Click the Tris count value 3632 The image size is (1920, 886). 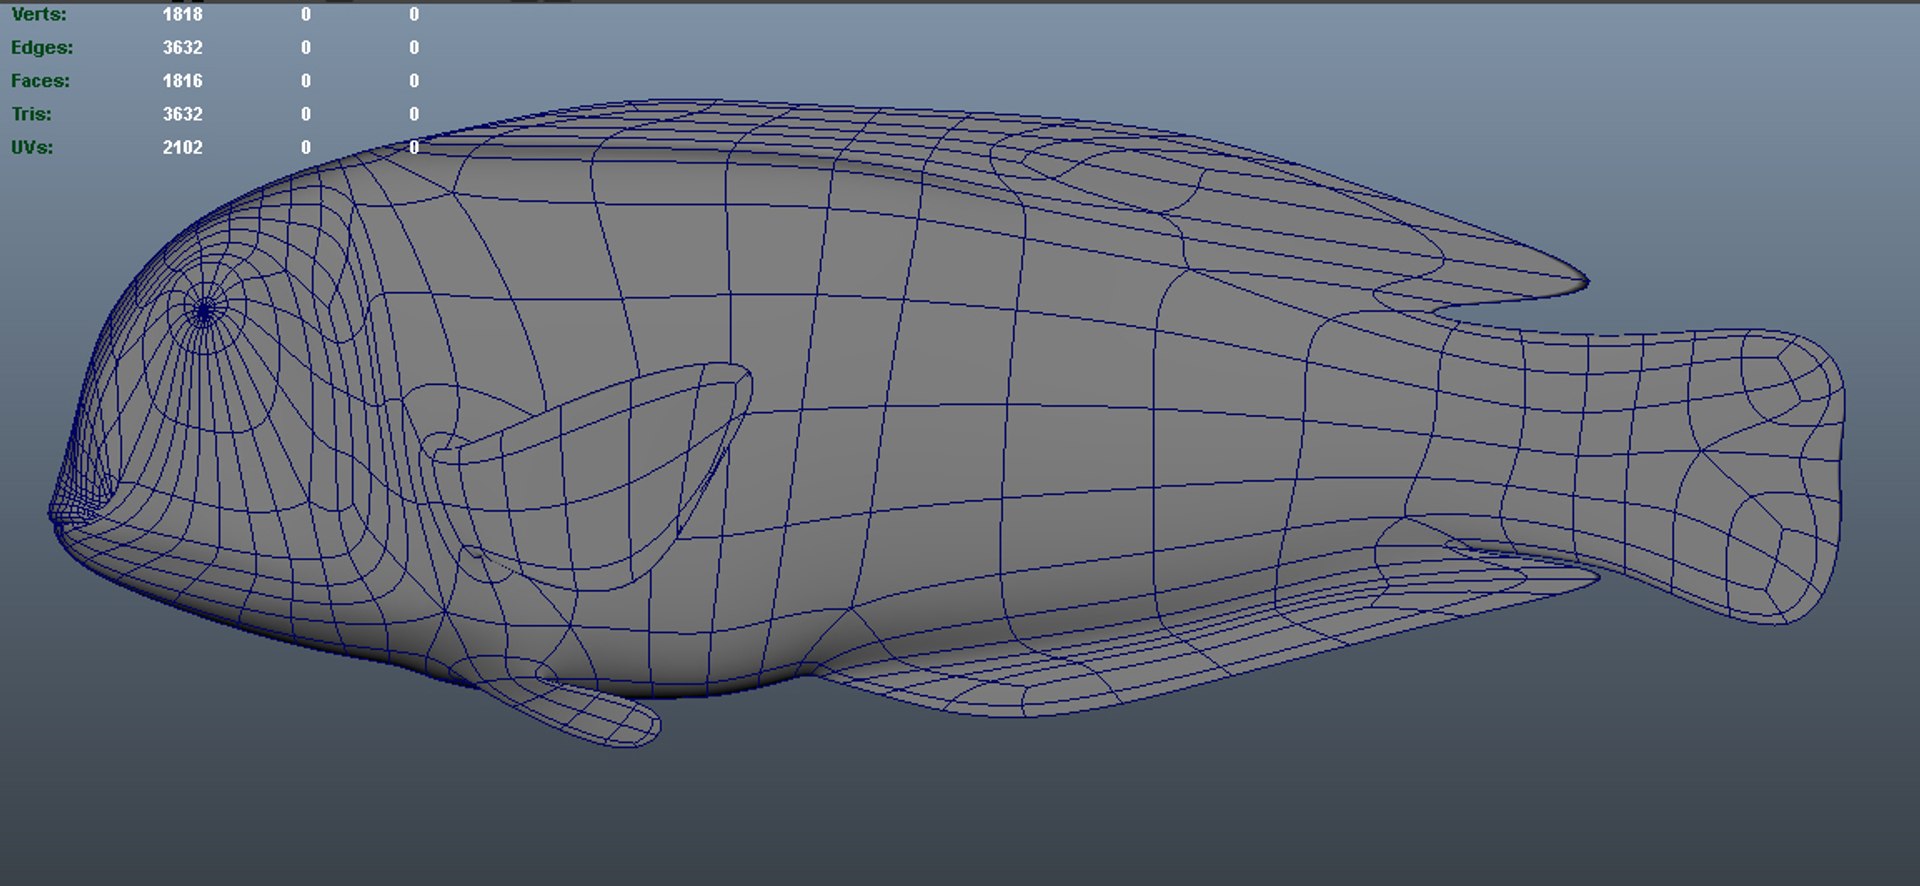click(182, 114)
